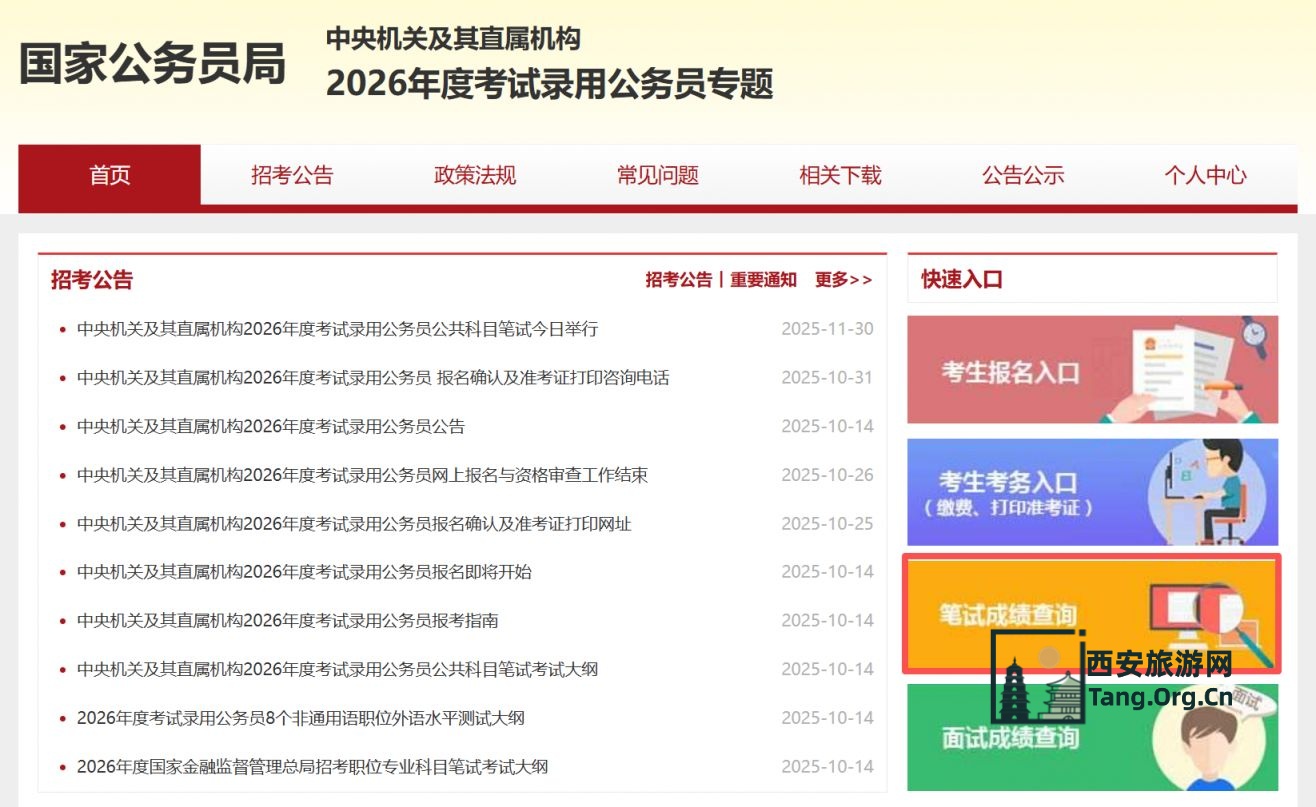Open 网上报名与资格审查工作结束 announcement

click(x=362, y=475)
